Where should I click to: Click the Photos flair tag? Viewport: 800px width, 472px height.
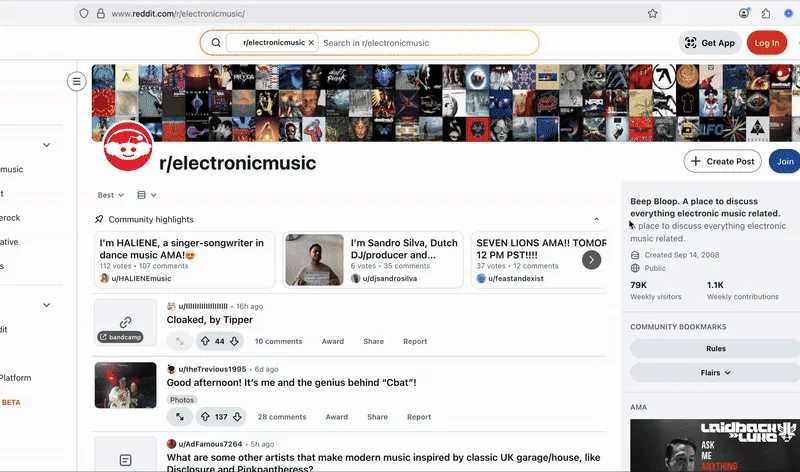point(182,400)
